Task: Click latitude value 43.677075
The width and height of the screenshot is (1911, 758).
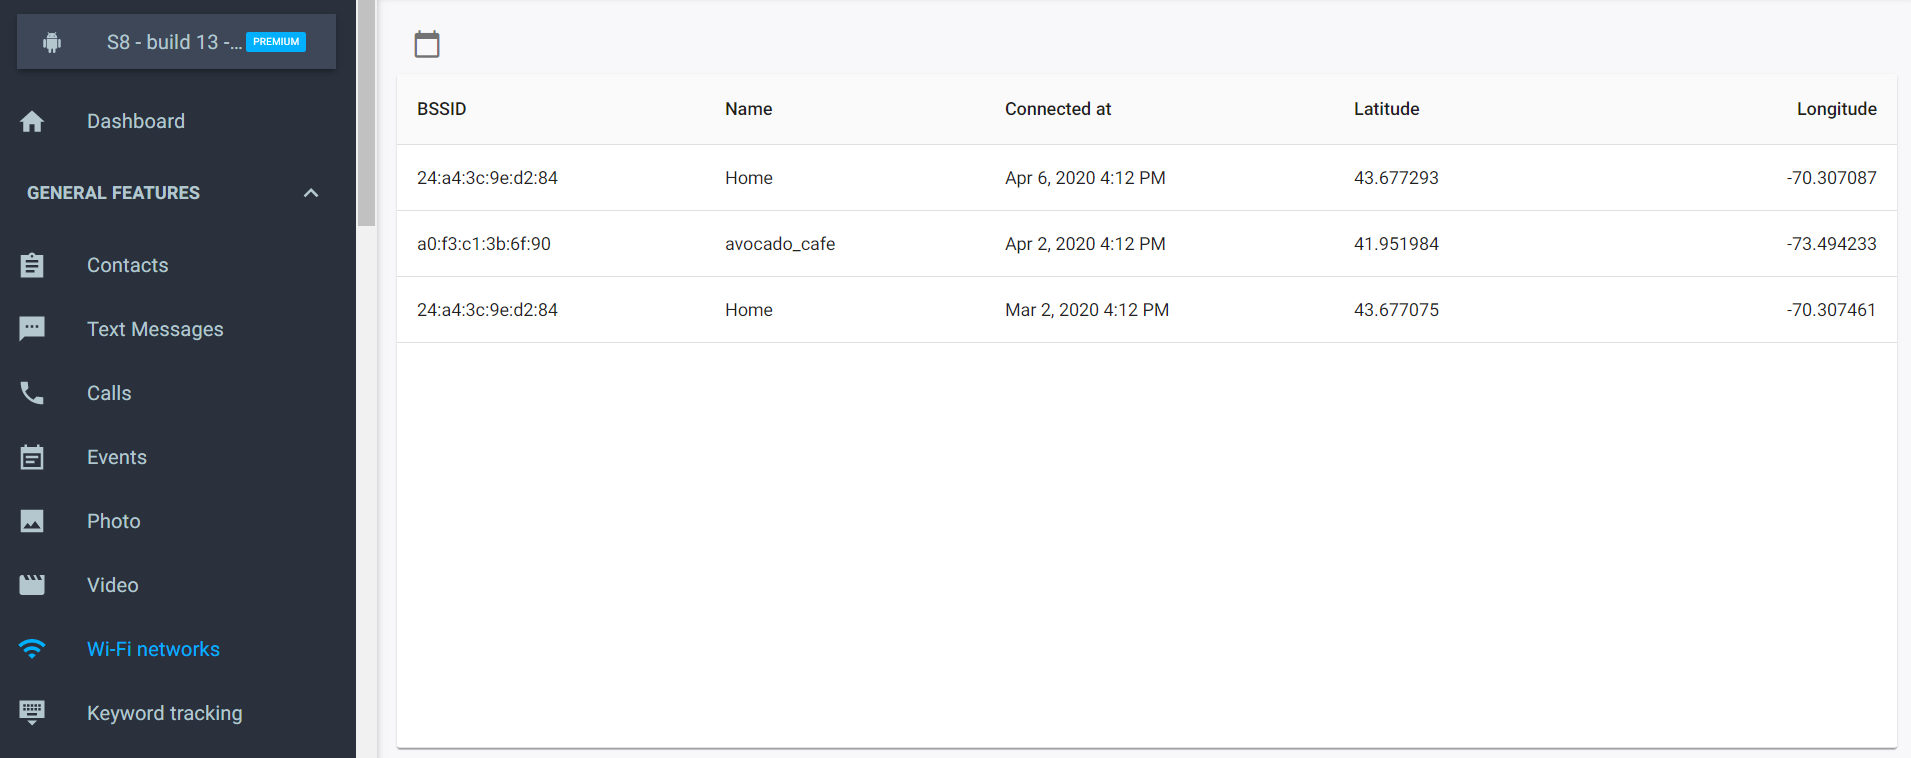Action: pyautogui.click(x=1396, y=310)
